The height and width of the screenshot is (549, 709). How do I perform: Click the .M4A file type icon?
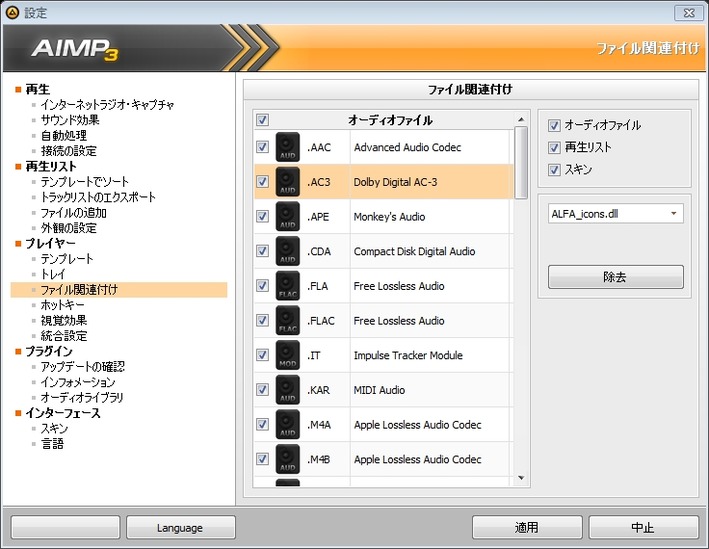click(288, 424)
